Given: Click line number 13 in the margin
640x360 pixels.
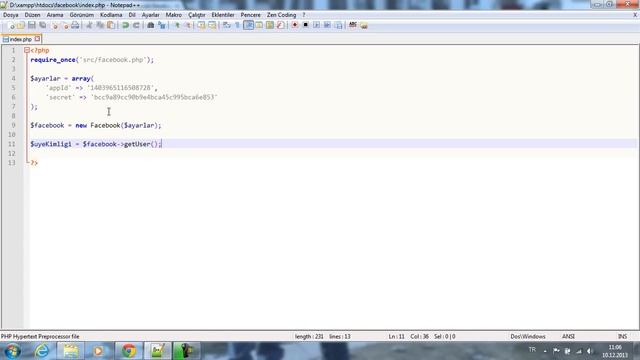Looking at the screenshot, I should pos(11,162).
